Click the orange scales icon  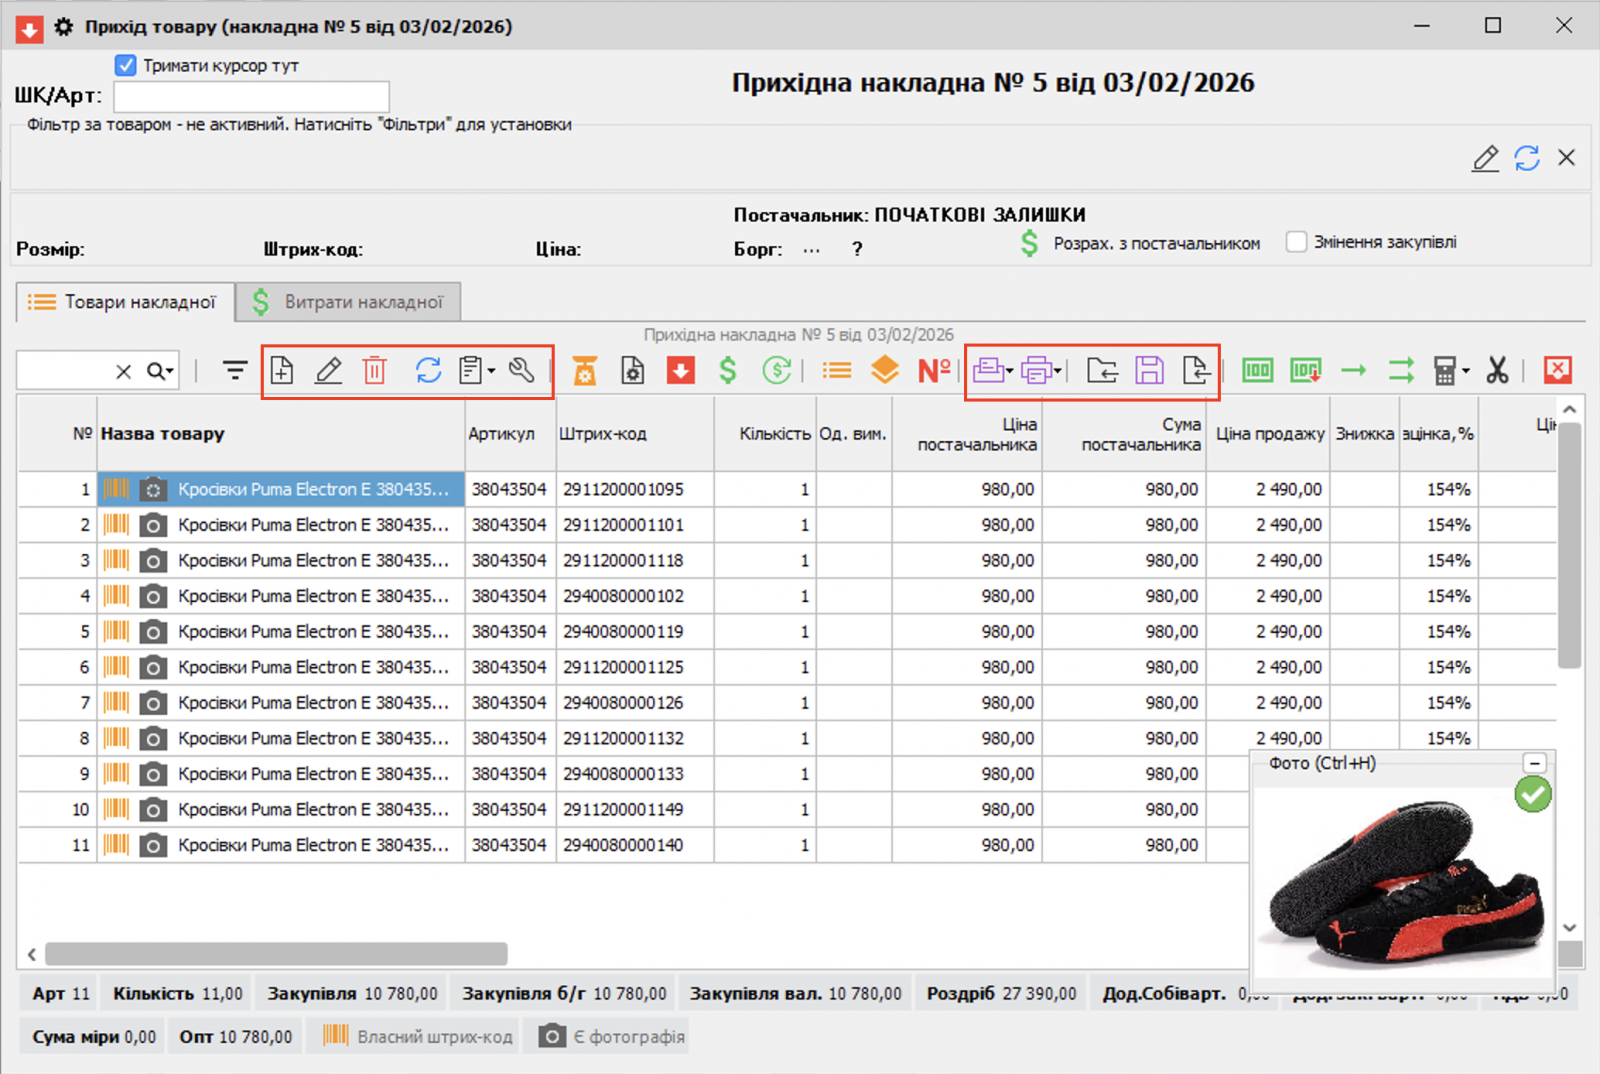point(585,371)
